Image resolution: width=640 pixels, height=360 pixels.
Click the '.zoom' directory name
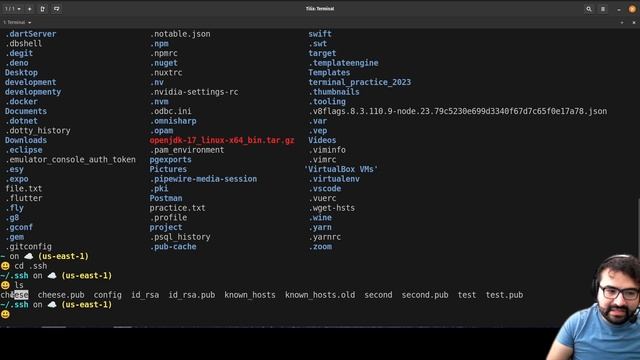(320, 246)
